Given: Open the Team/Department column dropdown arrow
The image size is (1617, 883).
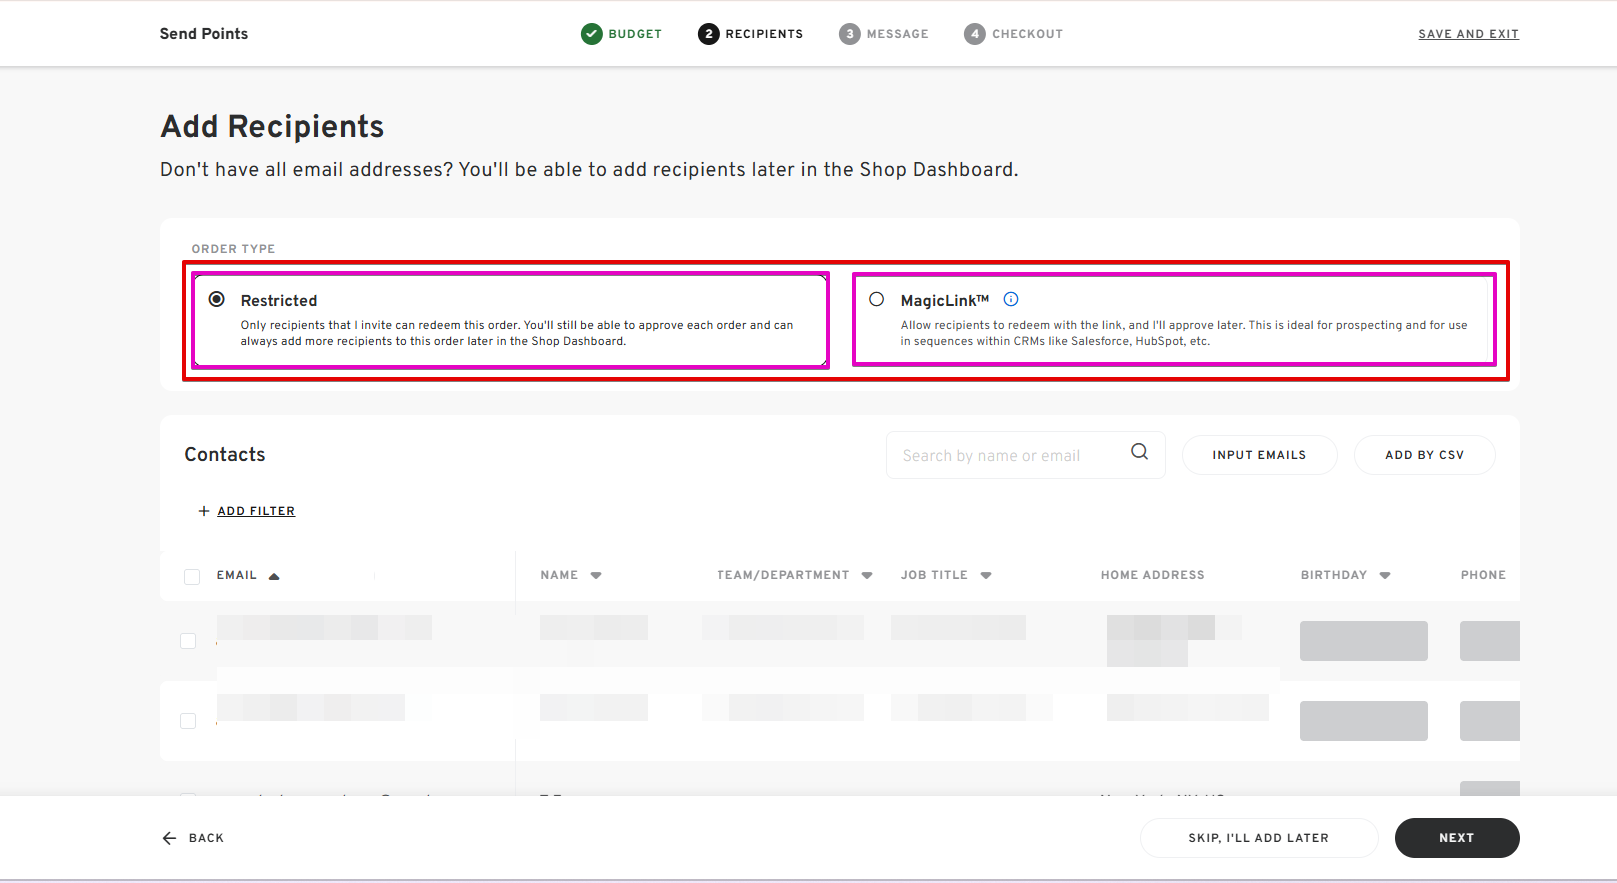Looking at the screenshot, I should tap(867, 576).
